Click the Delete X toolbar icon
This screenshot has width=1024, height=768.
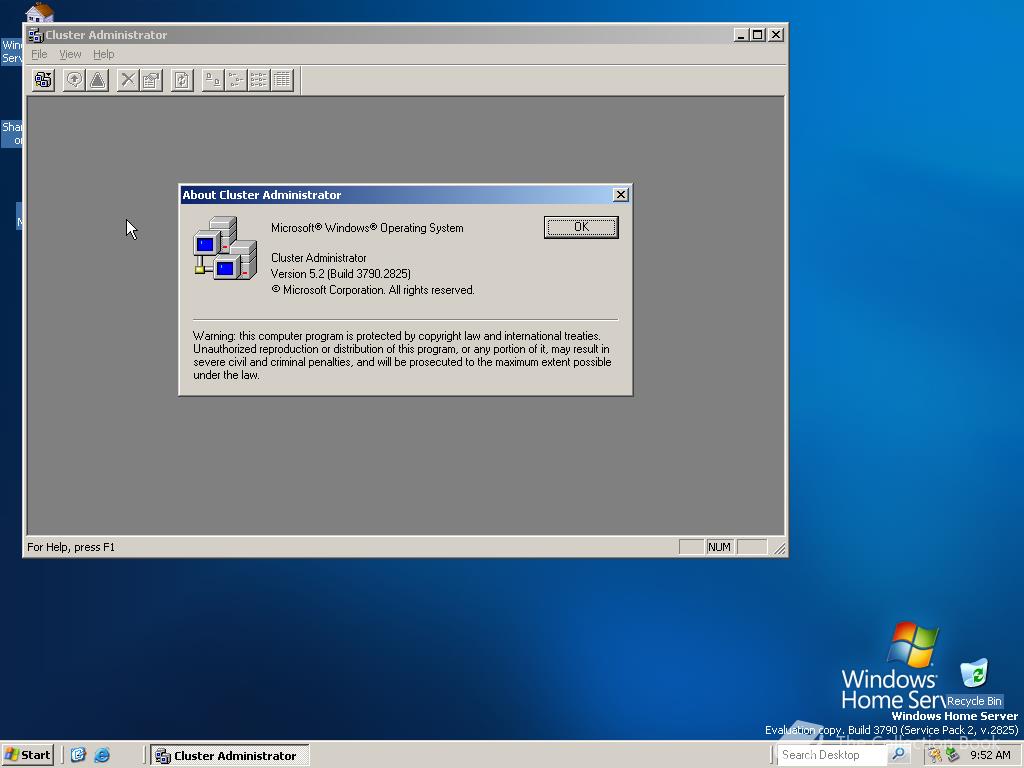pyautogui.click(x=128, y=80)
